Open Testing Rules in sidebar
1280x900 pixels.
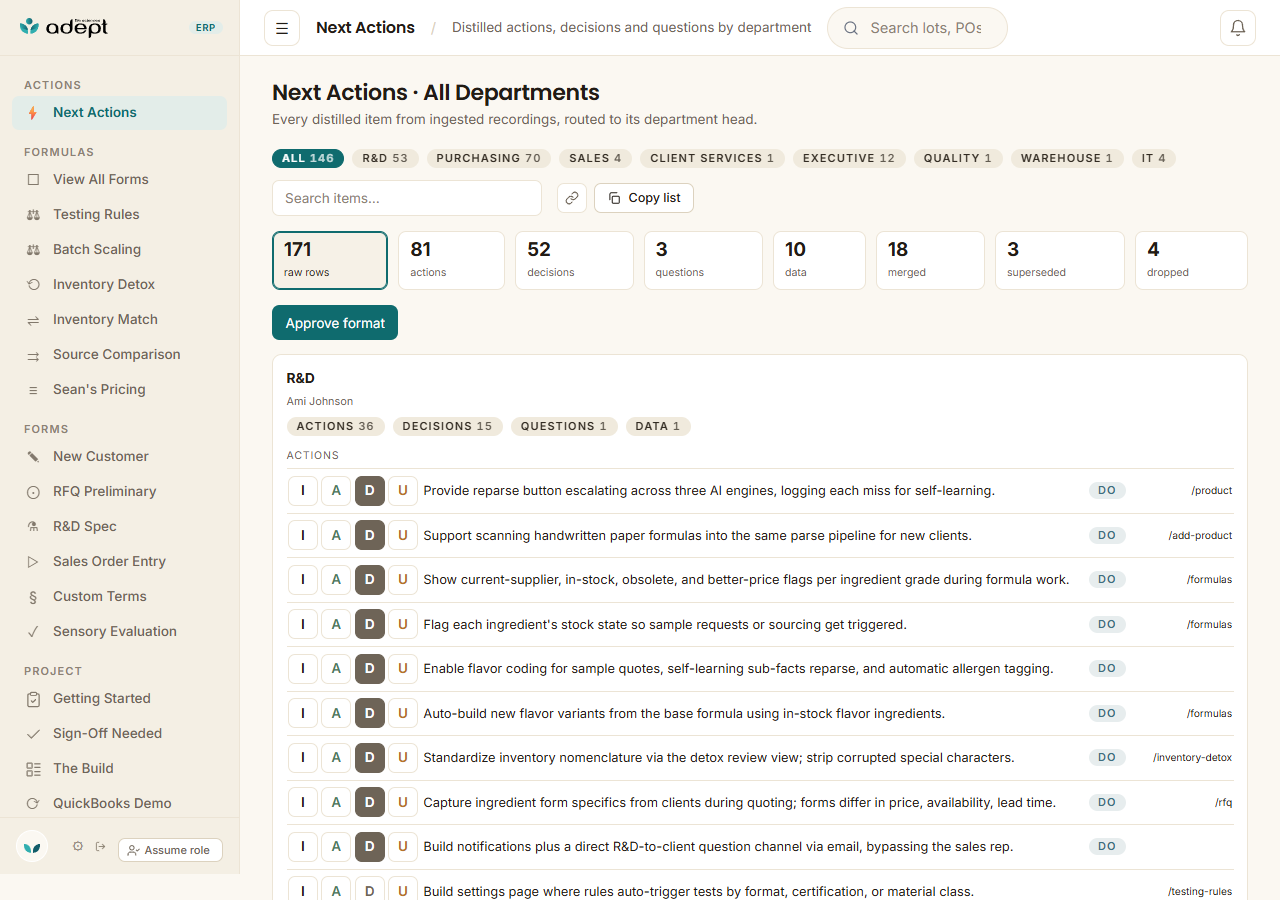pyautogui.click(x=120, y=214)
